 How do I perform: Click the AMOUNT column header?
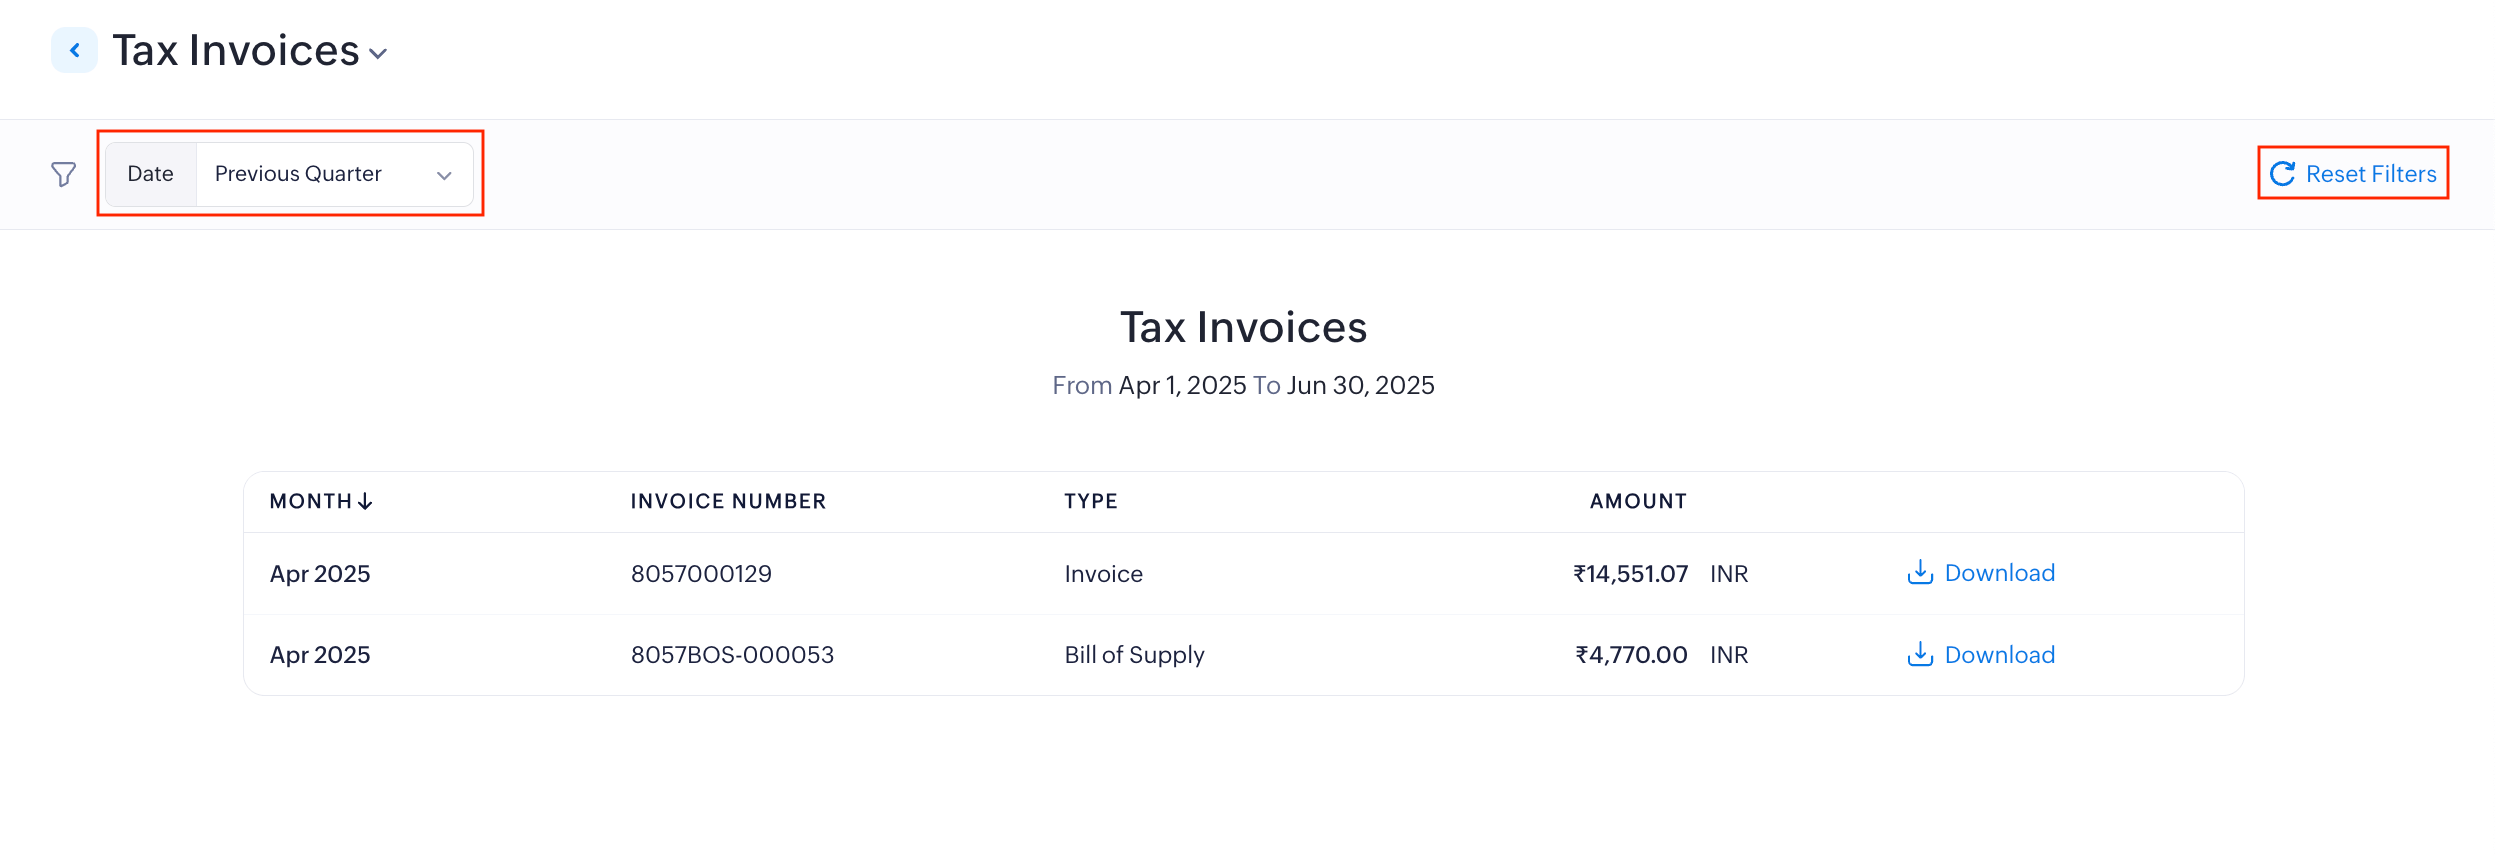pos(1637,501)
